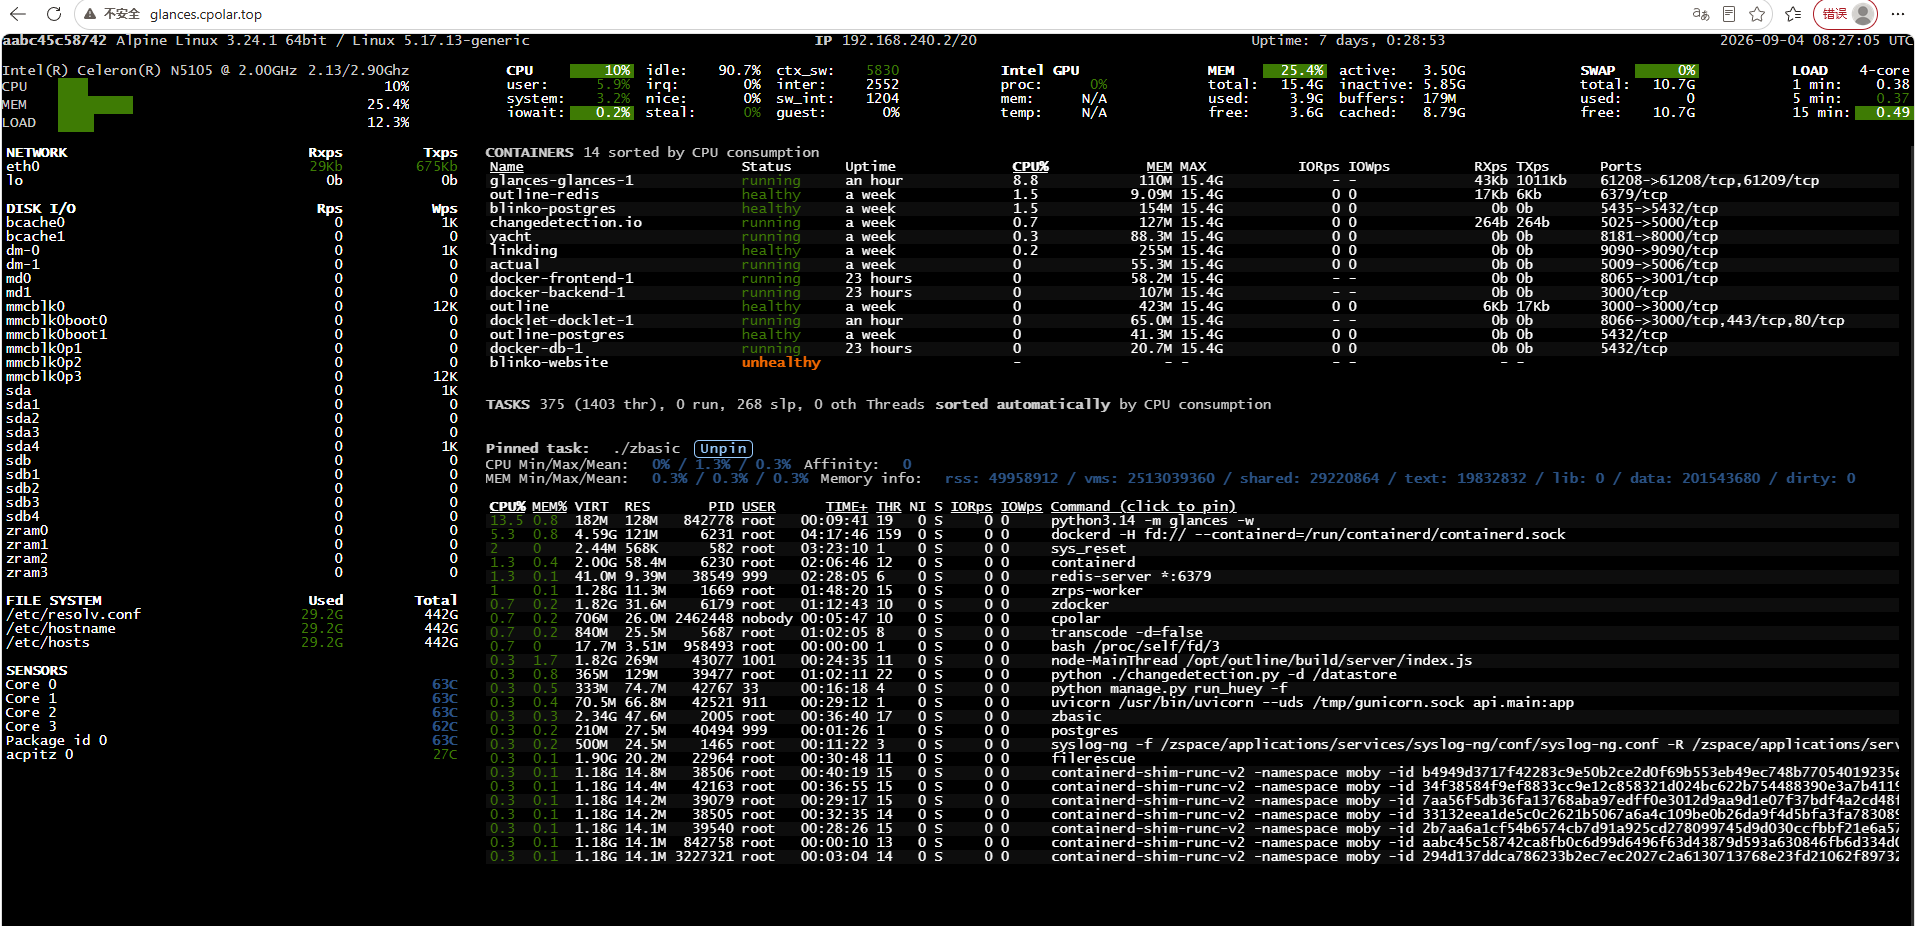This screenshot has height=926, width=1917.
Task: Pin the python3.14 -m glances -w process
Action: click(1152, 521)
